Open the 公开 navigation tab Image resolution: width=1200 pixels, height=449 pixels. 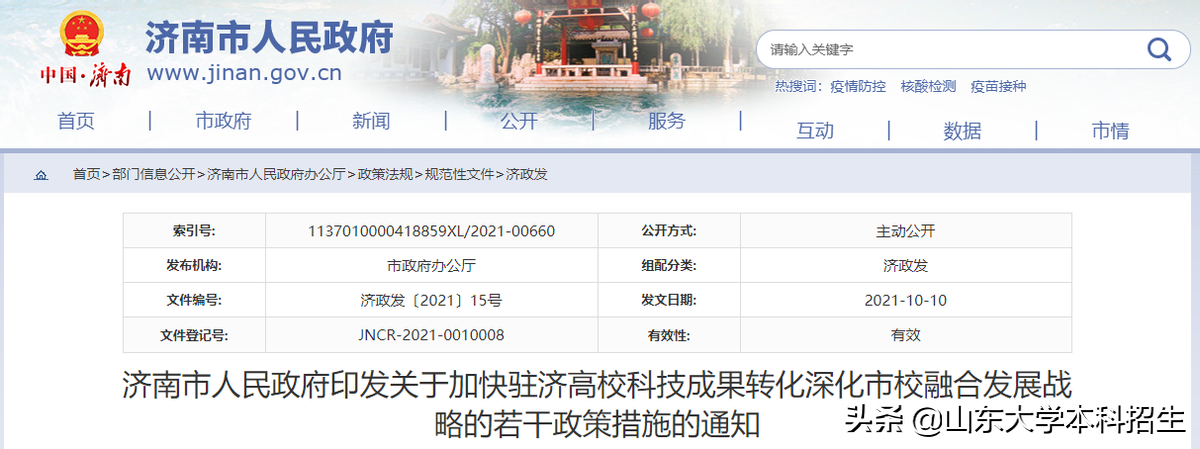click(x=519, y=121)
